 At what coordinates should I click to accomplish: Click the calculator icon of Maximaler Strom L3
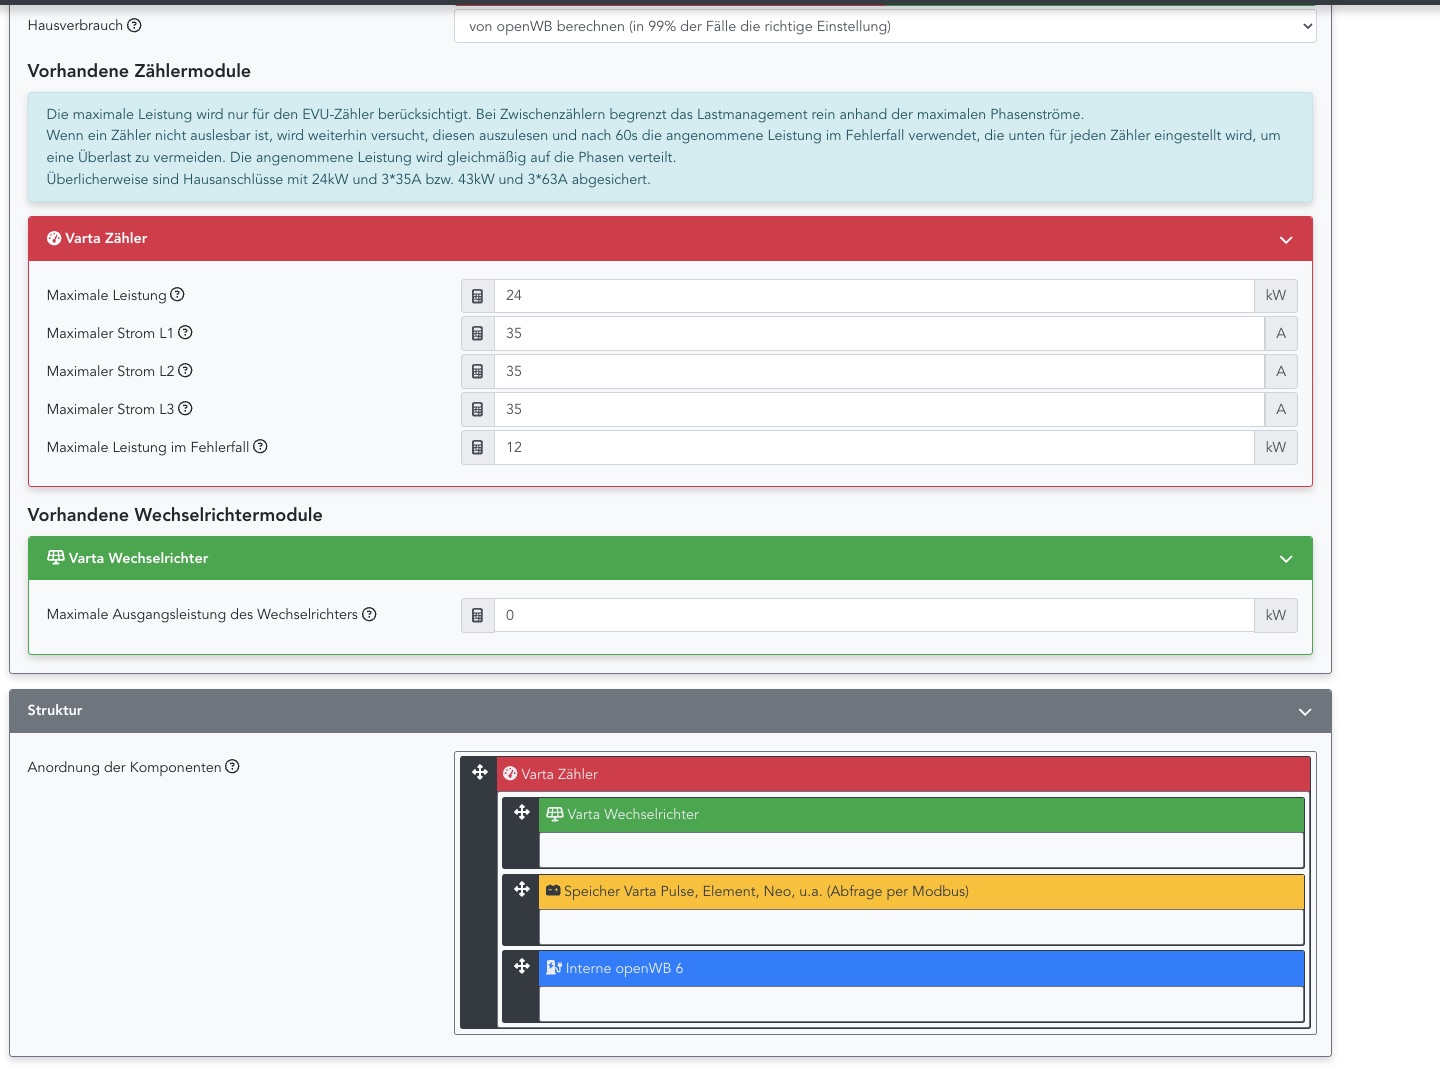(x=478, y=410)
